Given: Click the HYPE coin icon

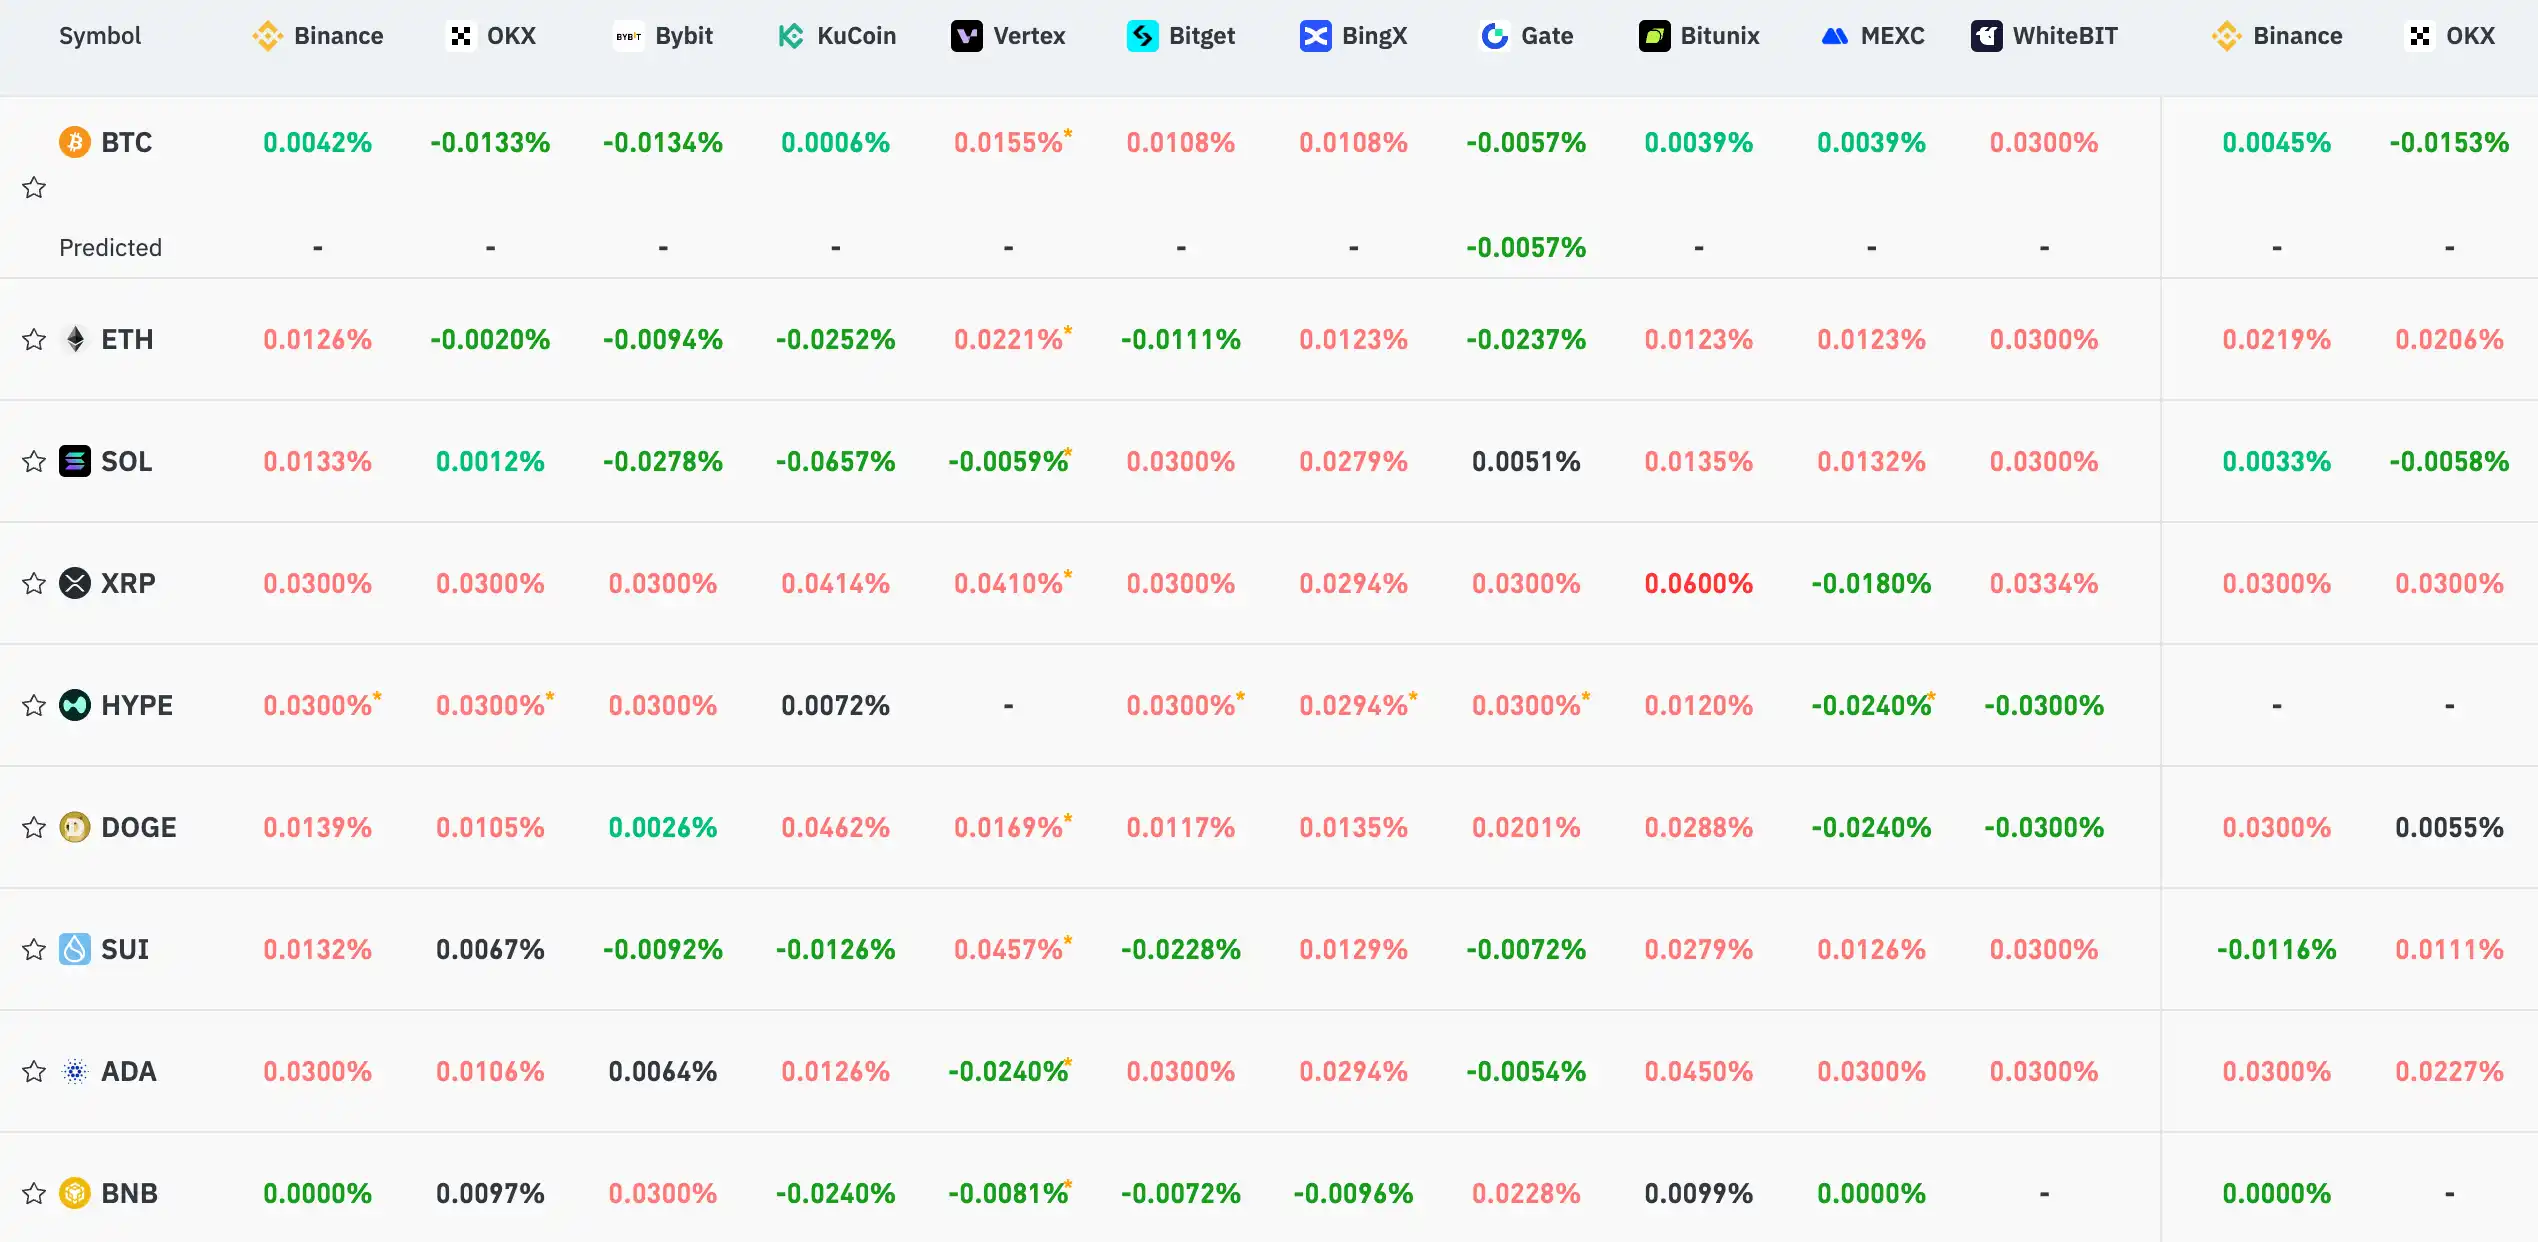Looking at the screenshot, I should (x=75, y=706).
